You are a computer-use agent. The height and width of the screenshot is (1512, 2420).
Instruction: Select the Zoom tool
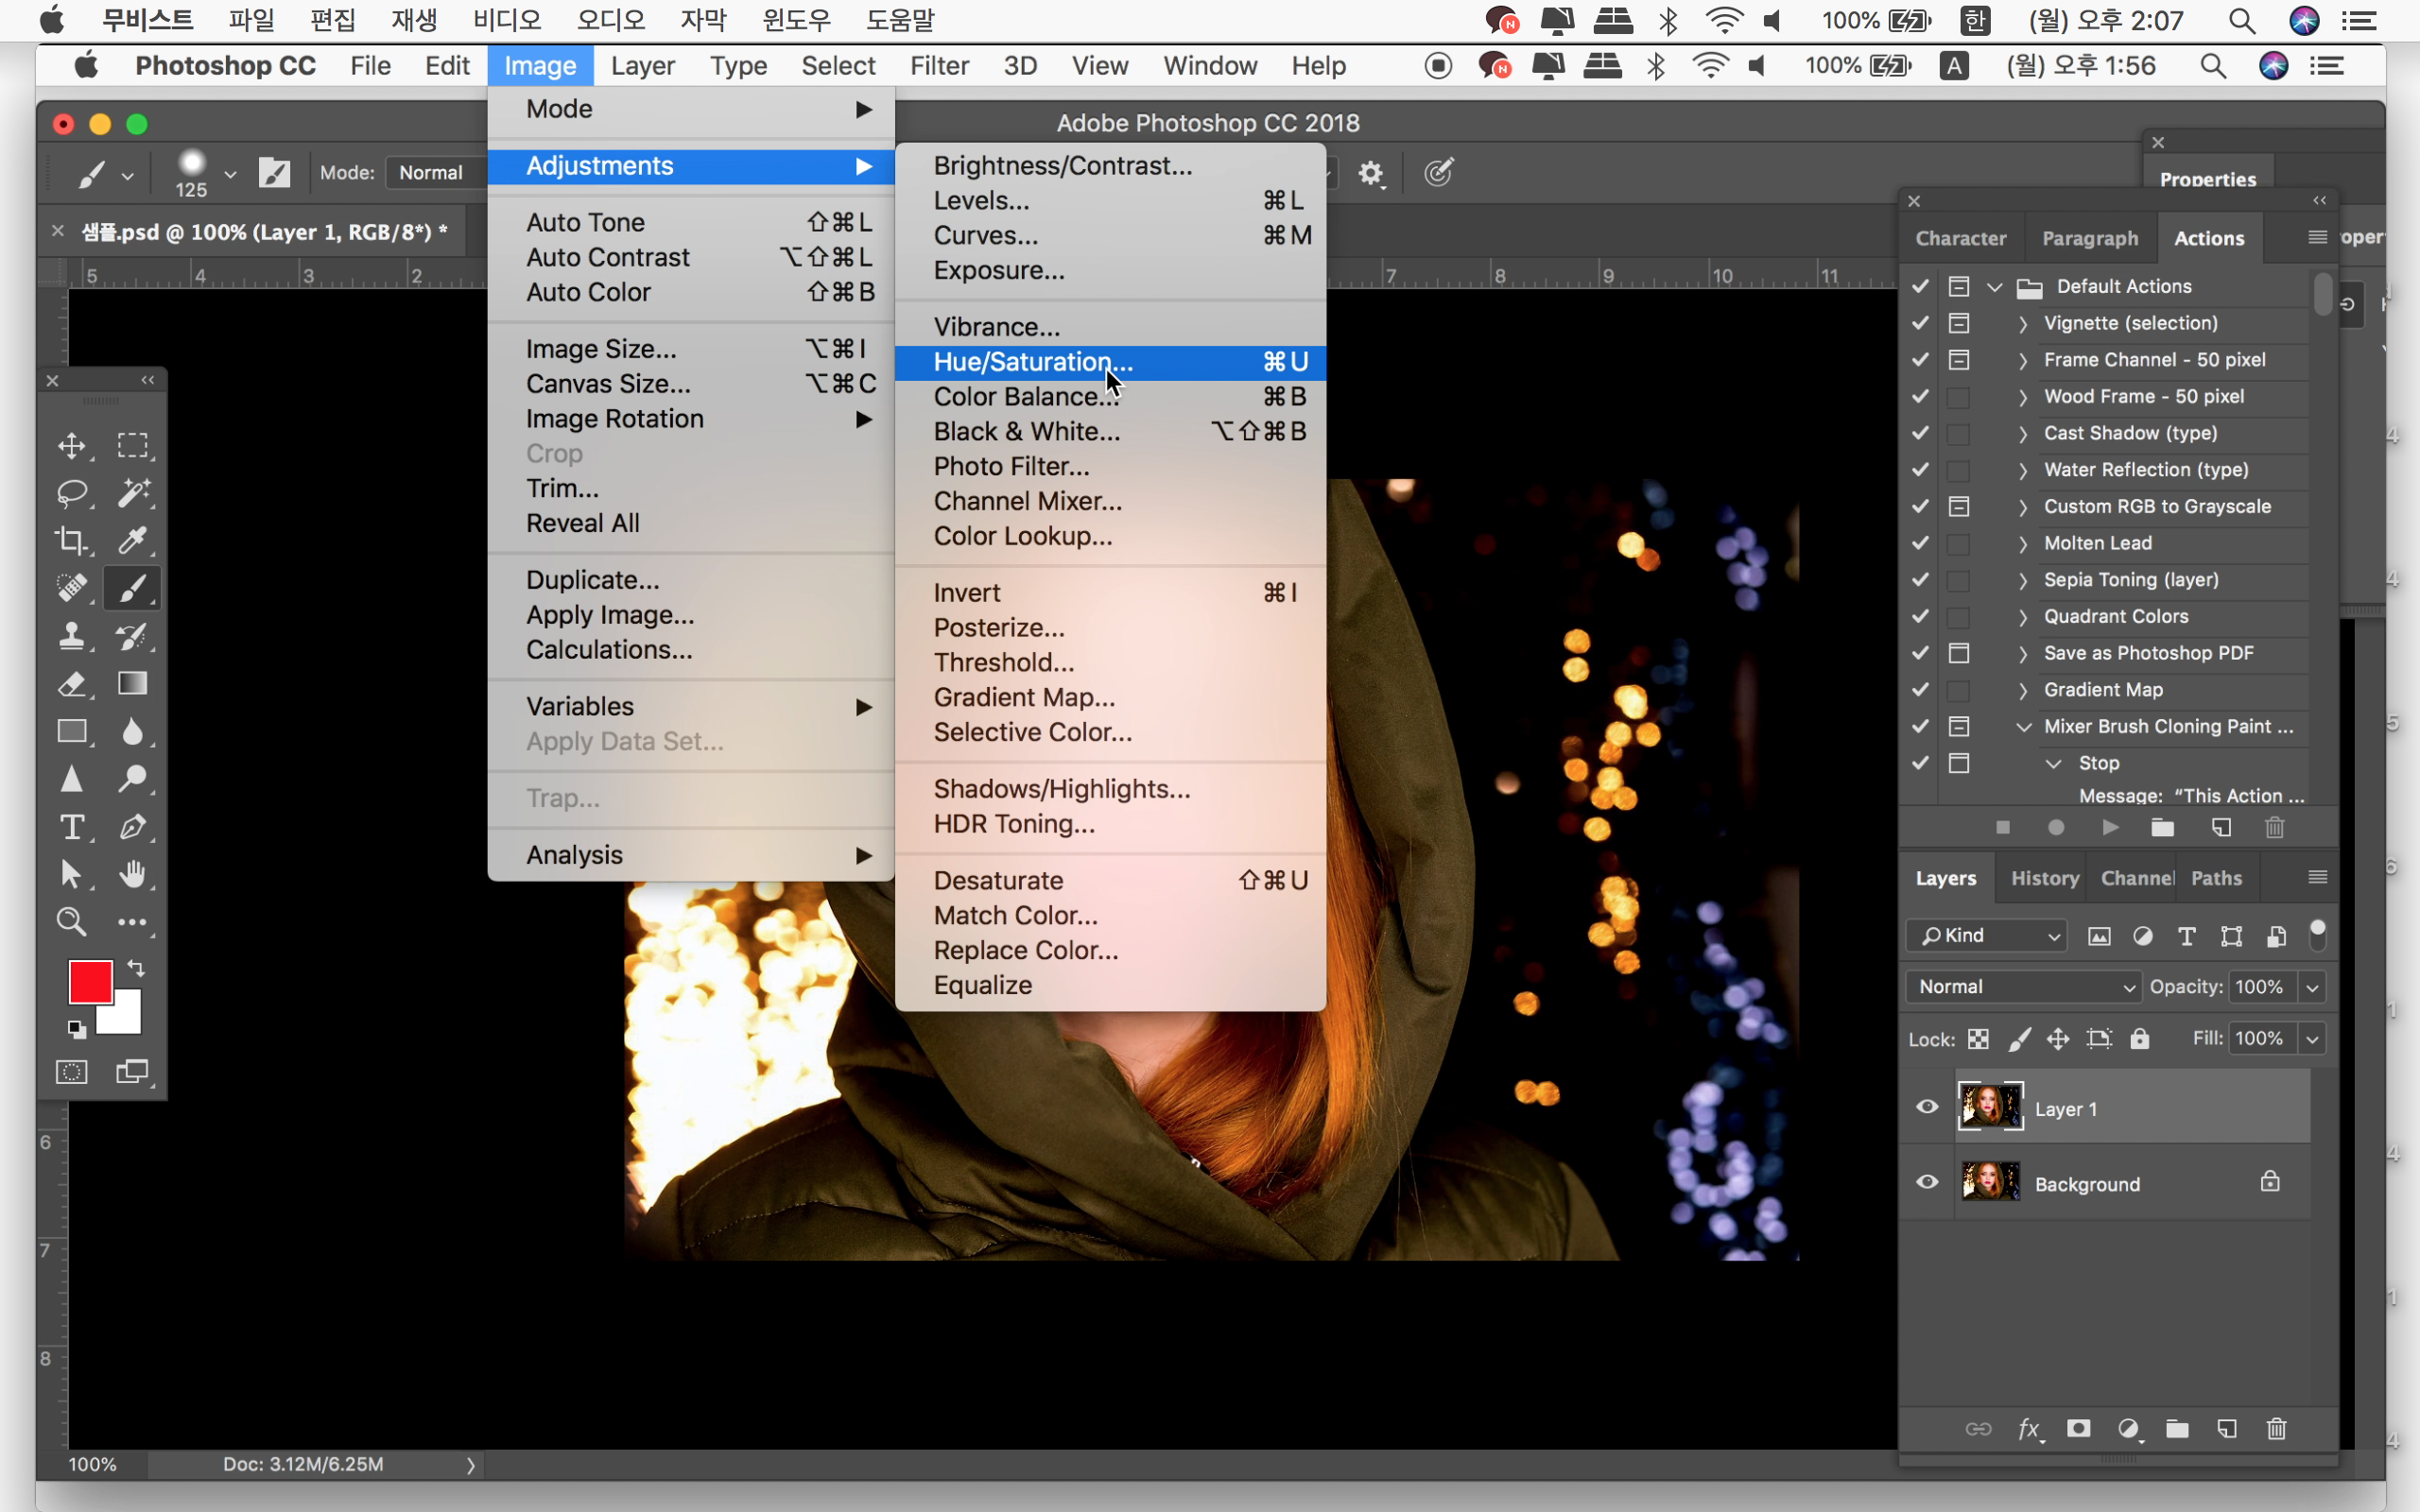72,922
